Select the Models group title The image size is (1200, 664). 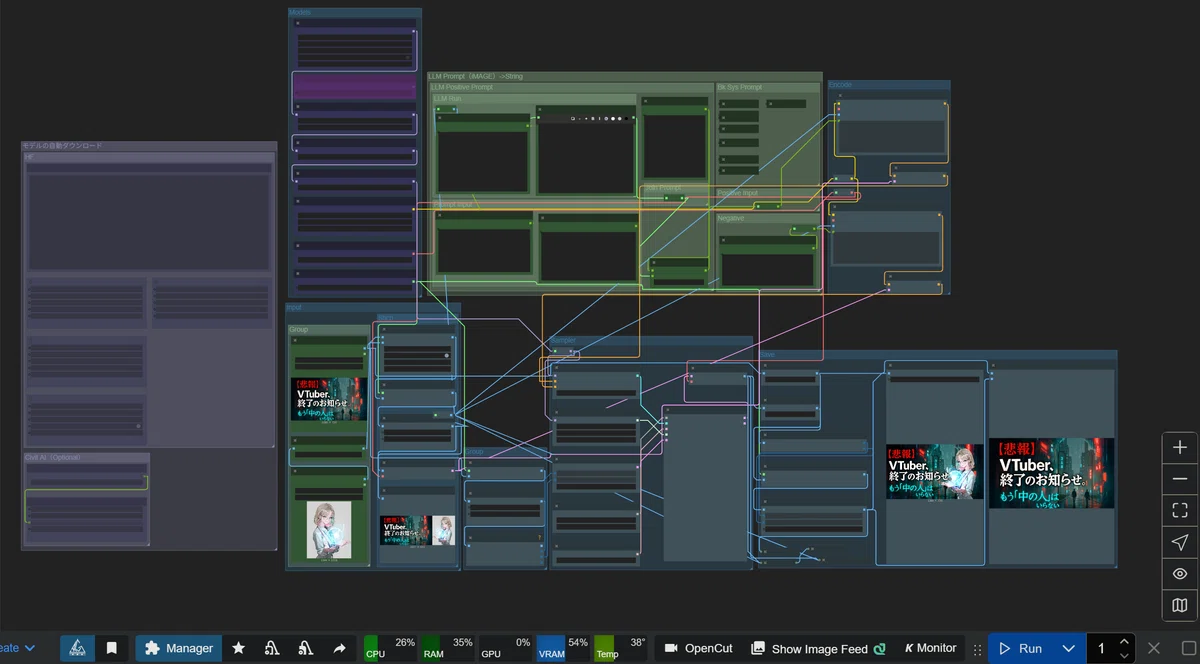coord(300,12)
